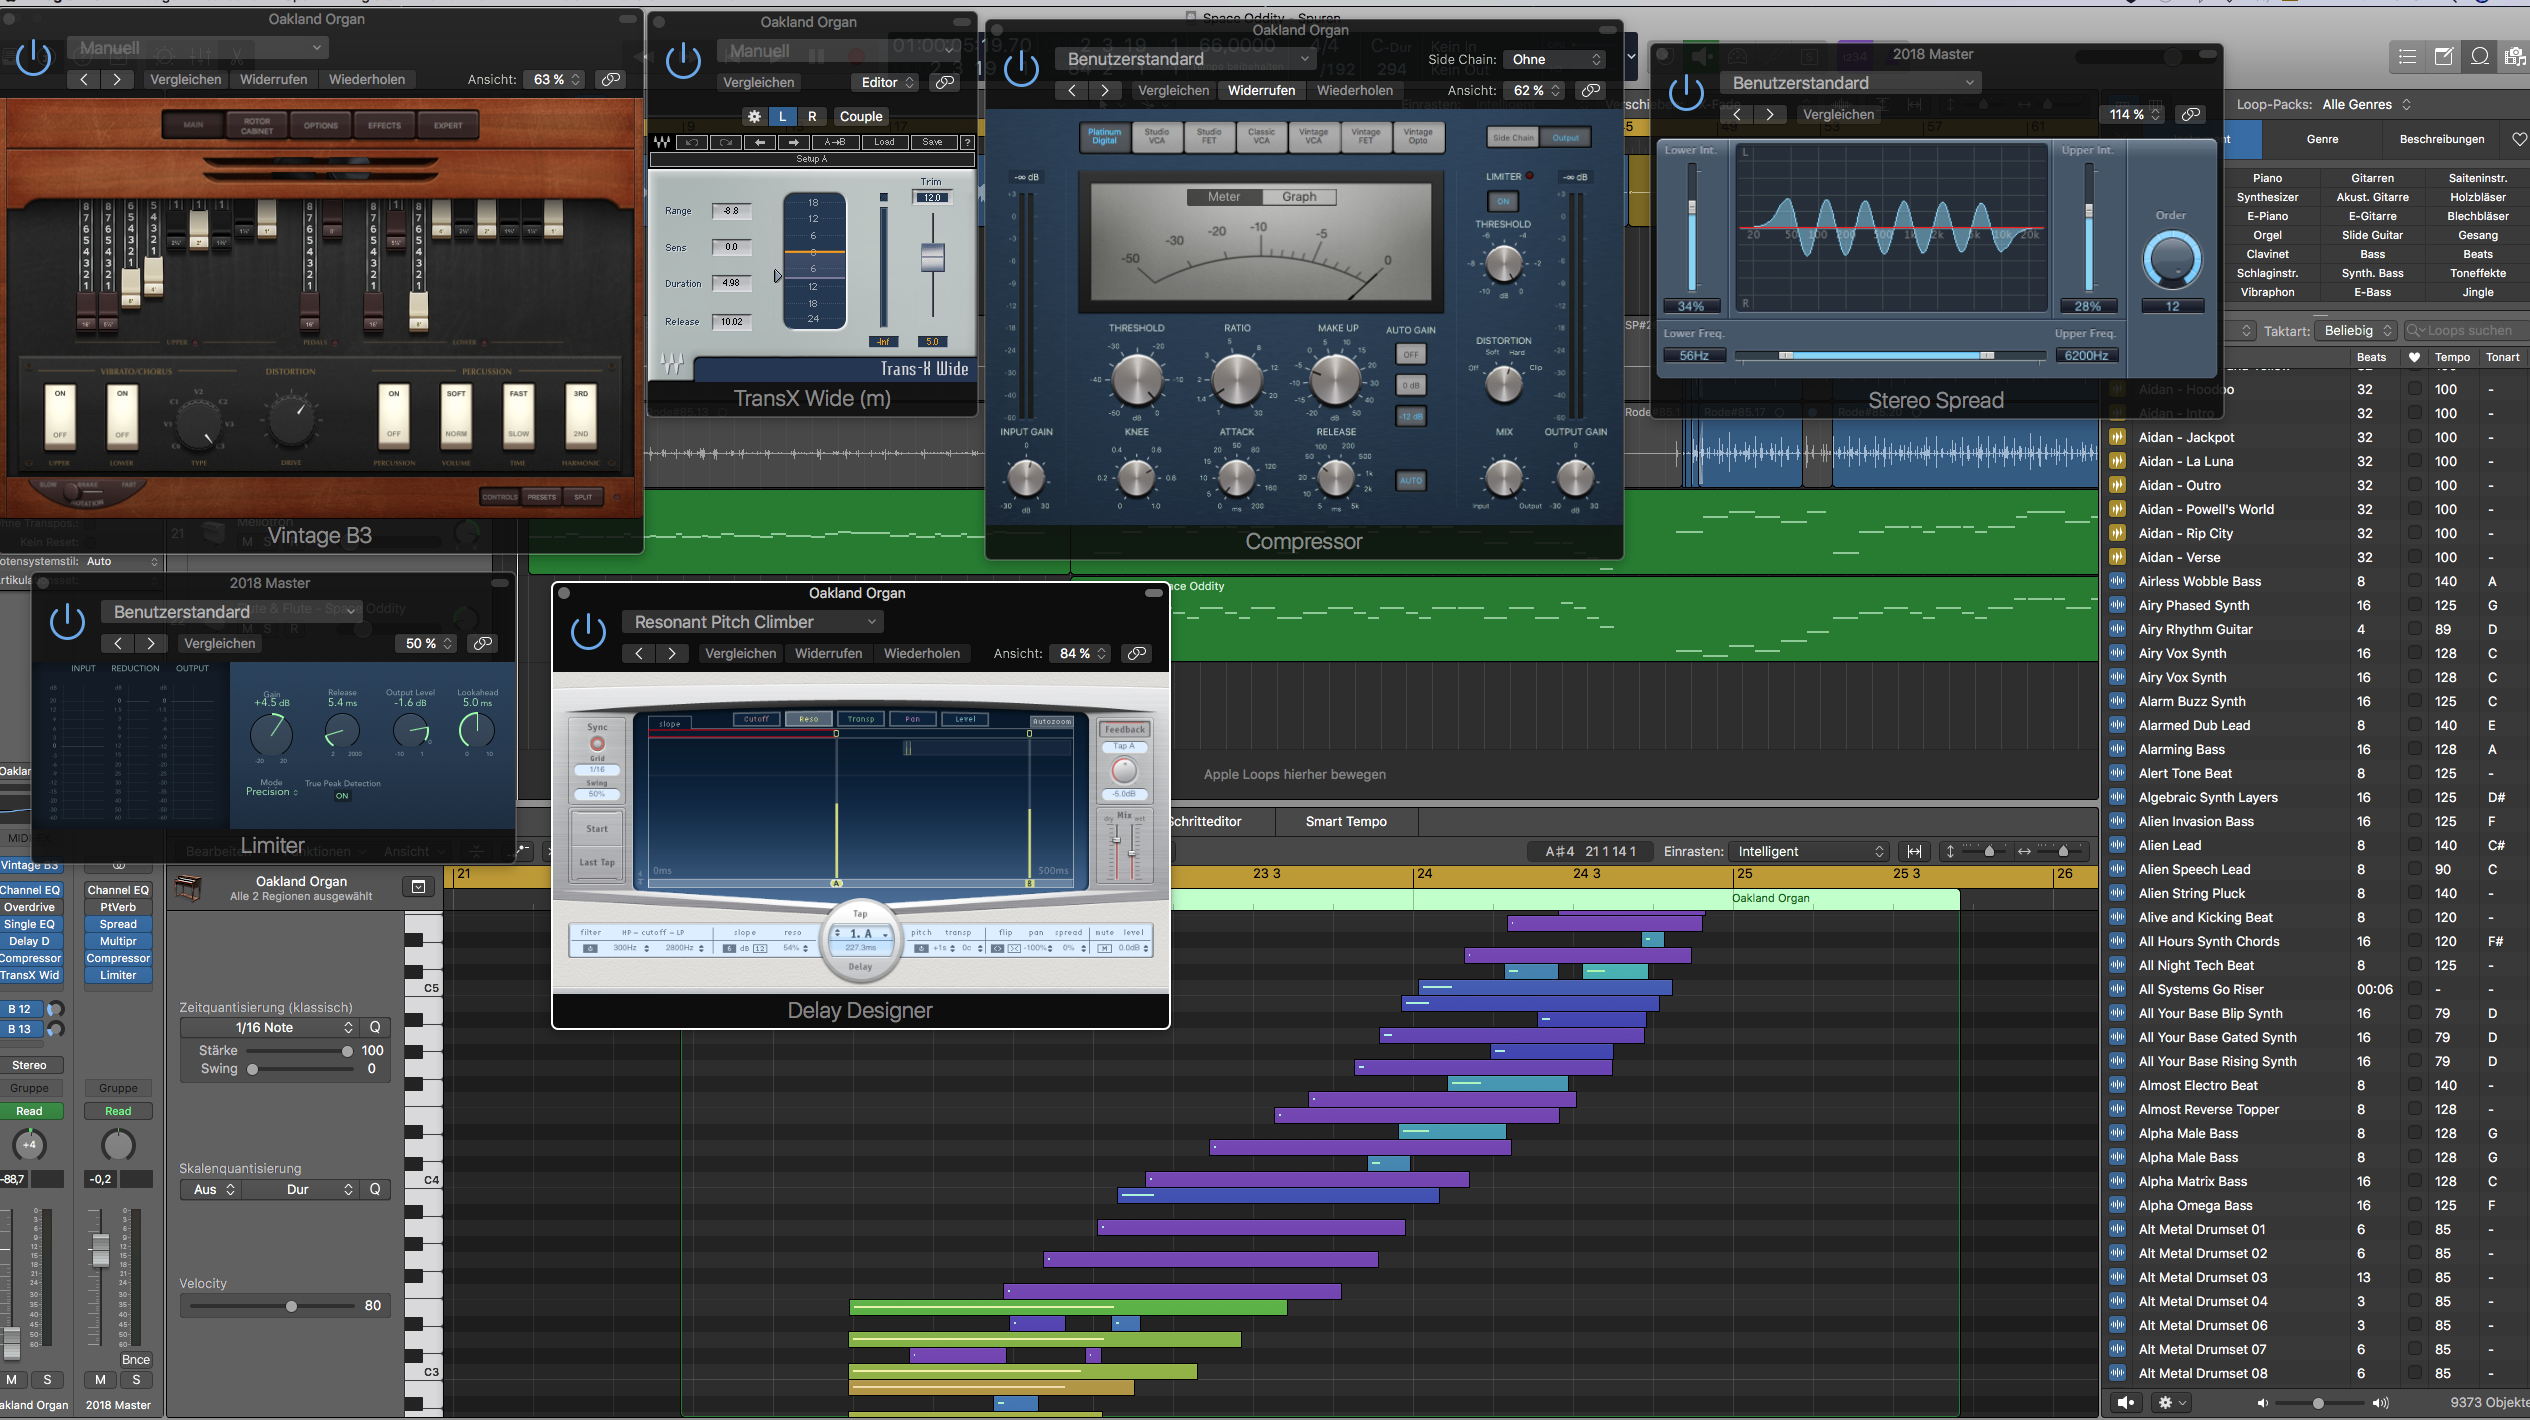This screenshot has height=1420, width=2530.
Task: Click previous preset arrow in Delay Designer
Action: (639, 653)
